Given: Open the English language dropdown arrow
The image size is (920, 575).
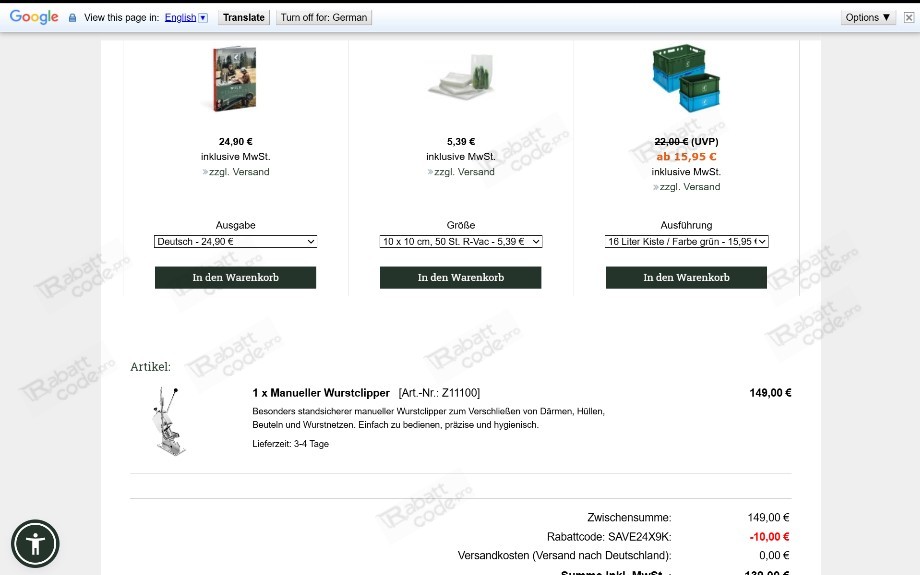Looking at the screenshot, I should coord(203,18).
